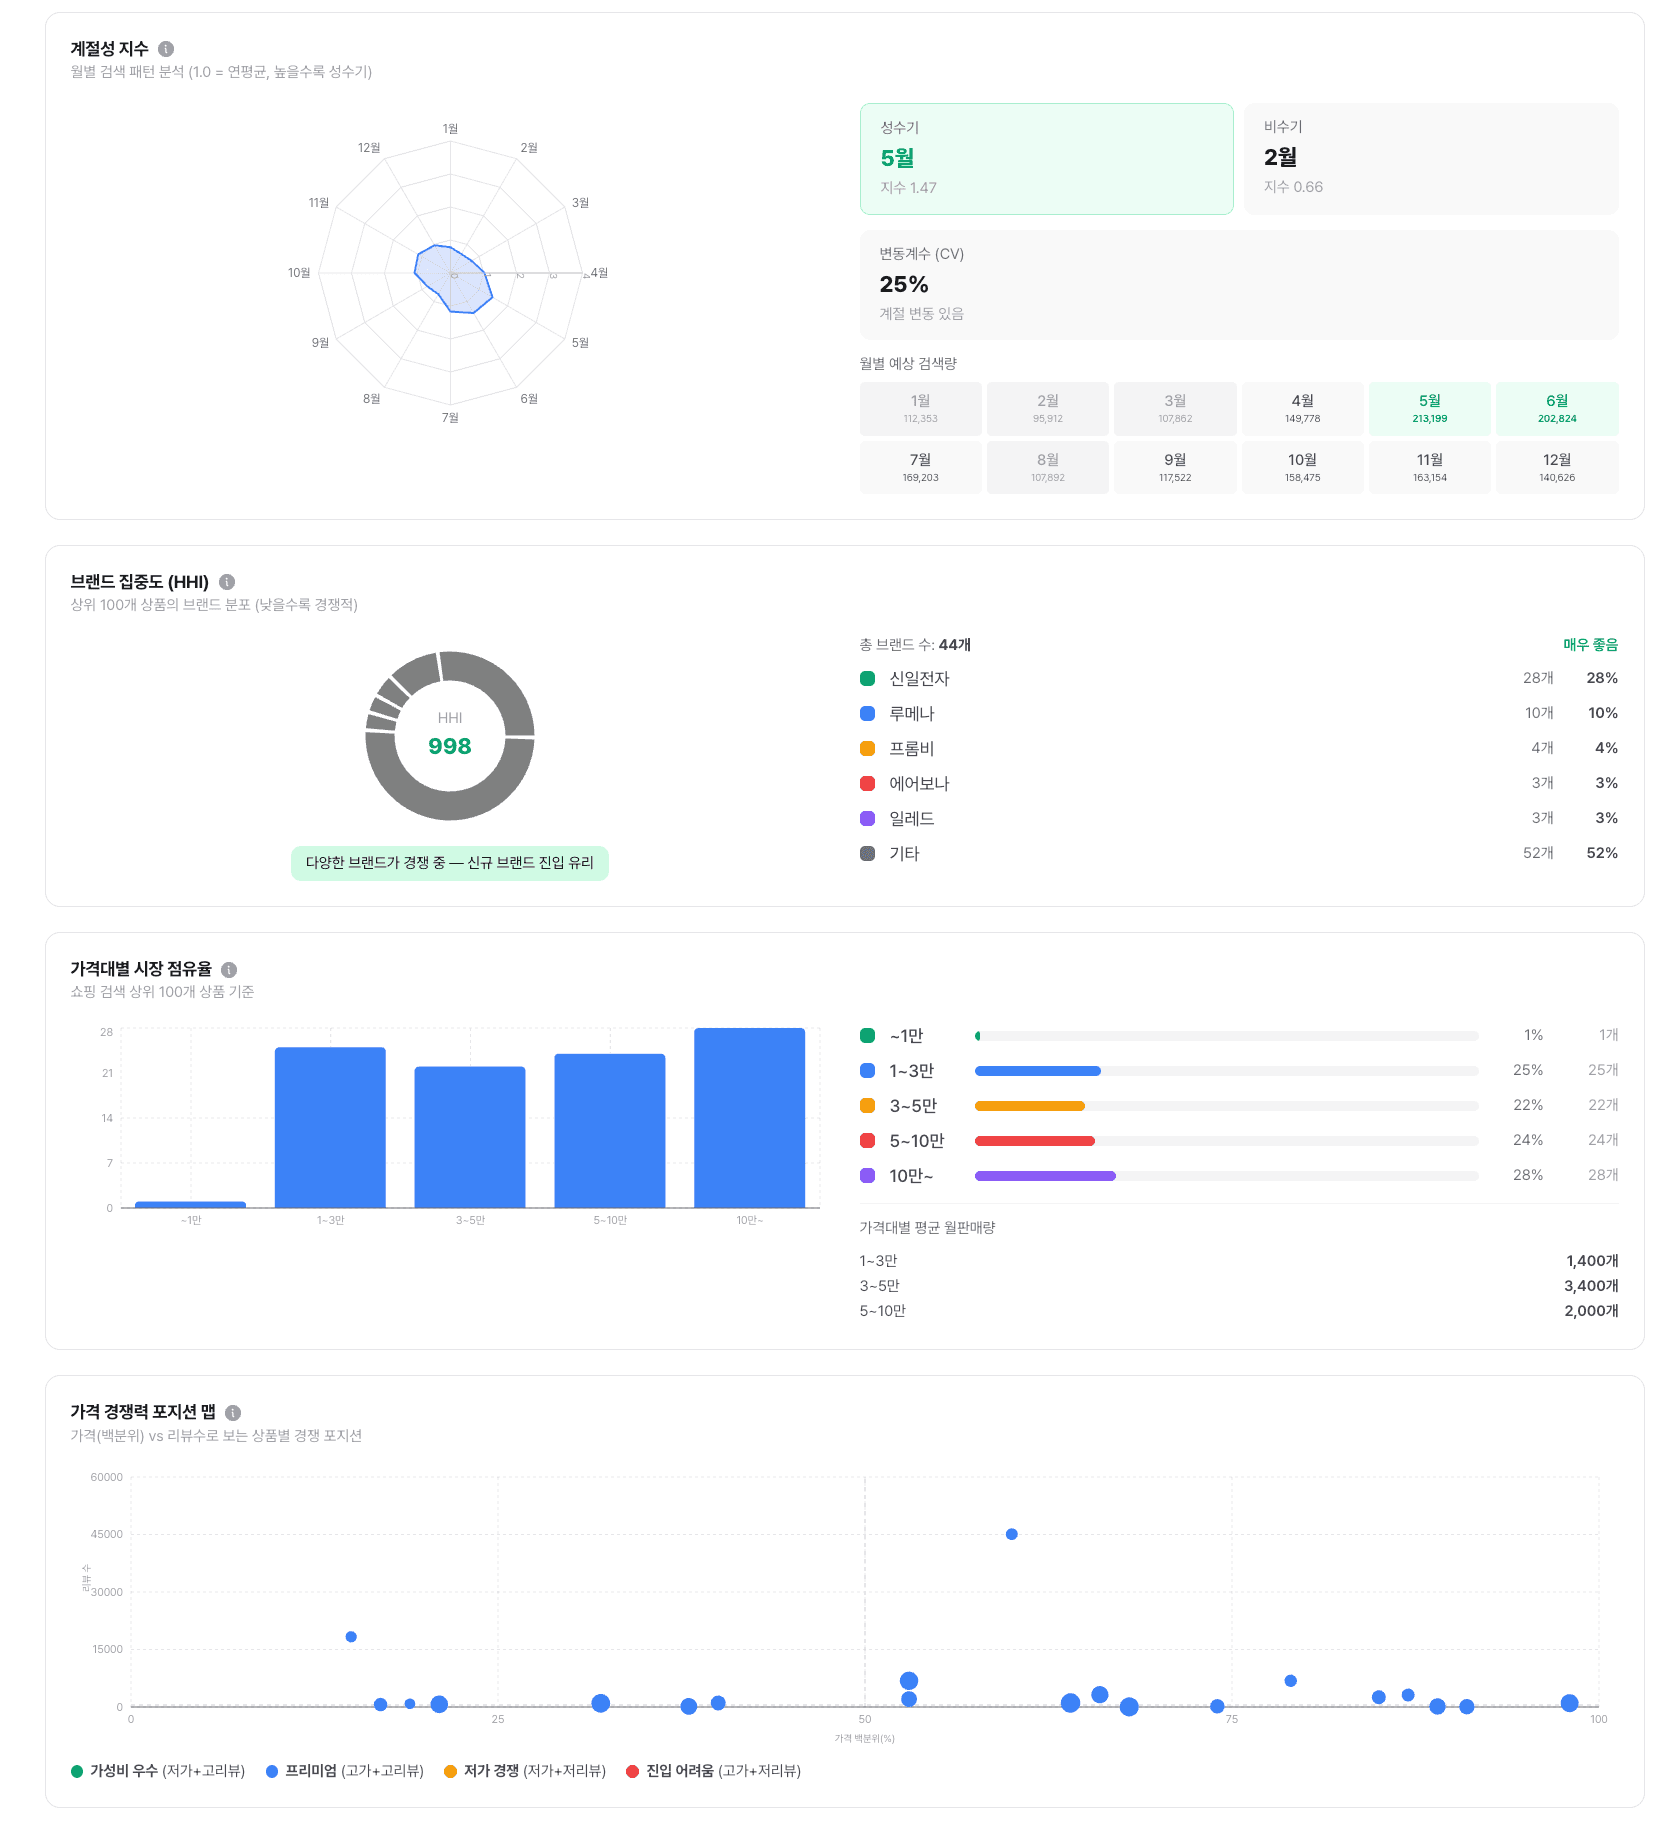1669x1822 pixels.
Task: Toggle 진입 어려움 legend item
Action: 713,1771
